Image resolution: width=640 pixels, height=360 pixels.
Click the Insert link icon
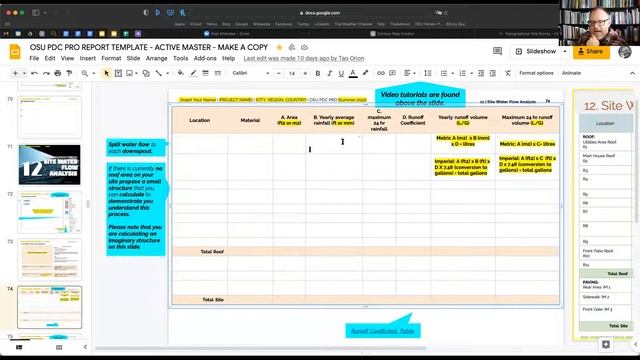[x=380, y=73]
